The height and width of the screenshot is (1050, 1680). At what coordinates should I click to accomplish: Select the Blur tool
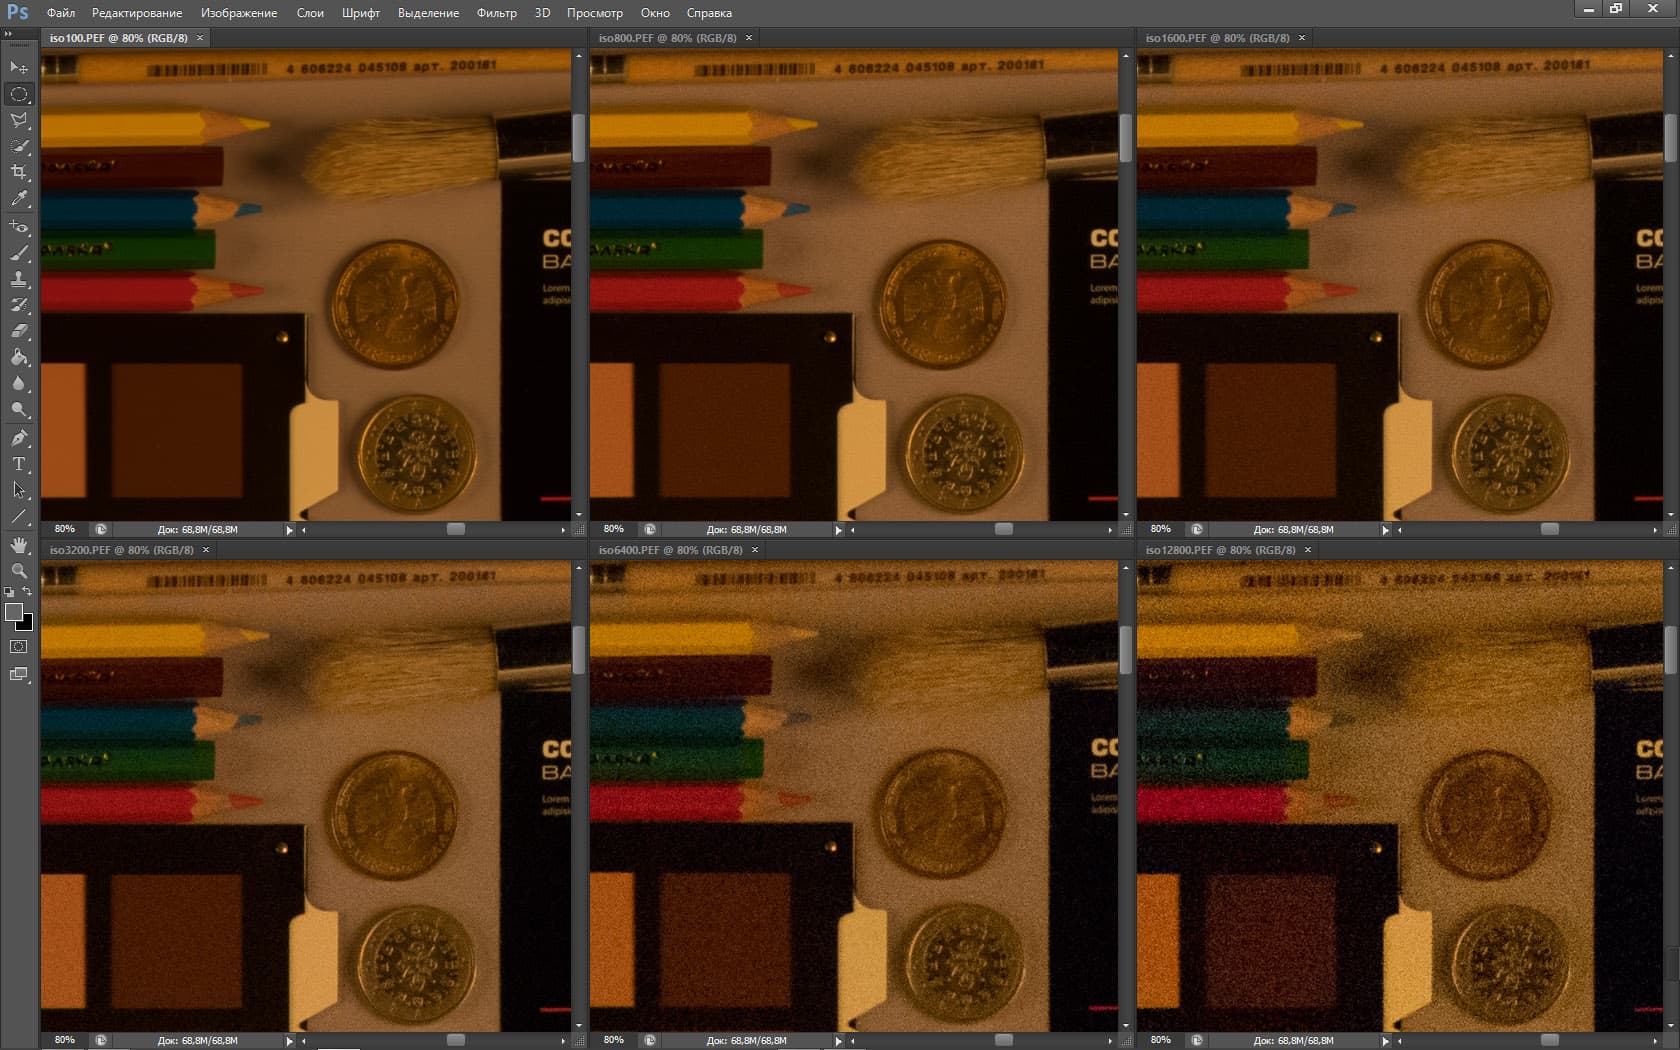coord(19,383)
